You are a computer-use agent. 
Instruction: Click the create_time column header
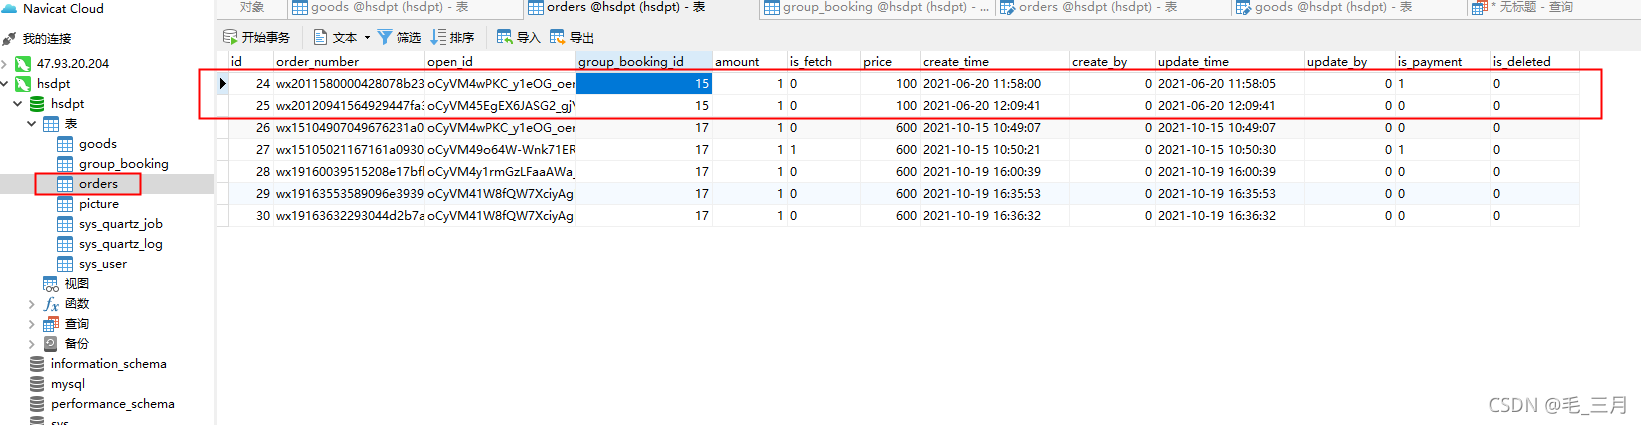tap(995, 61)
